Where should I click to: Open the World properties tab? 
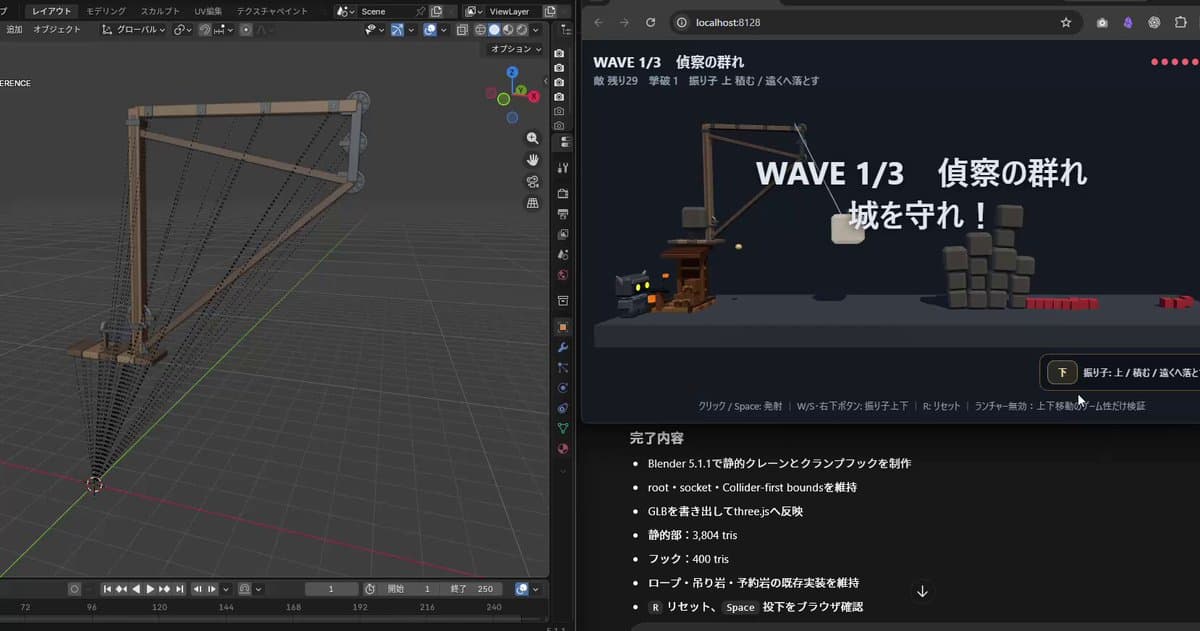point(563,275)
